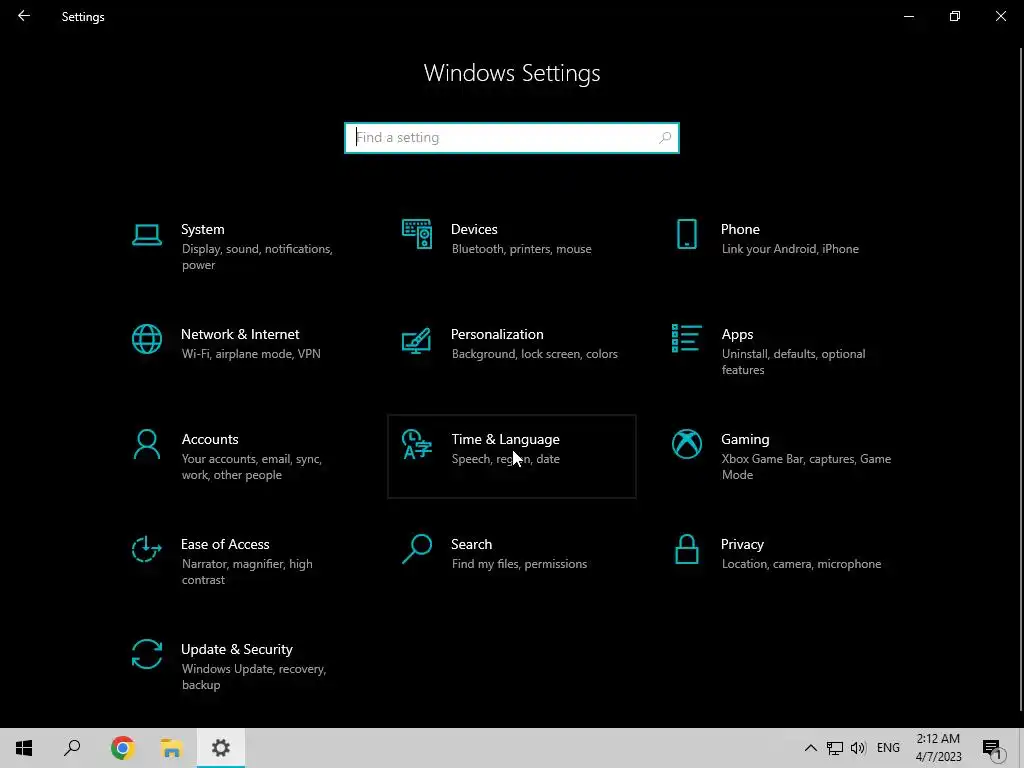Click the Devices keyboard and speaker icon
Image resolution: width=1024 pixels, height=768 pixels.
417,234
